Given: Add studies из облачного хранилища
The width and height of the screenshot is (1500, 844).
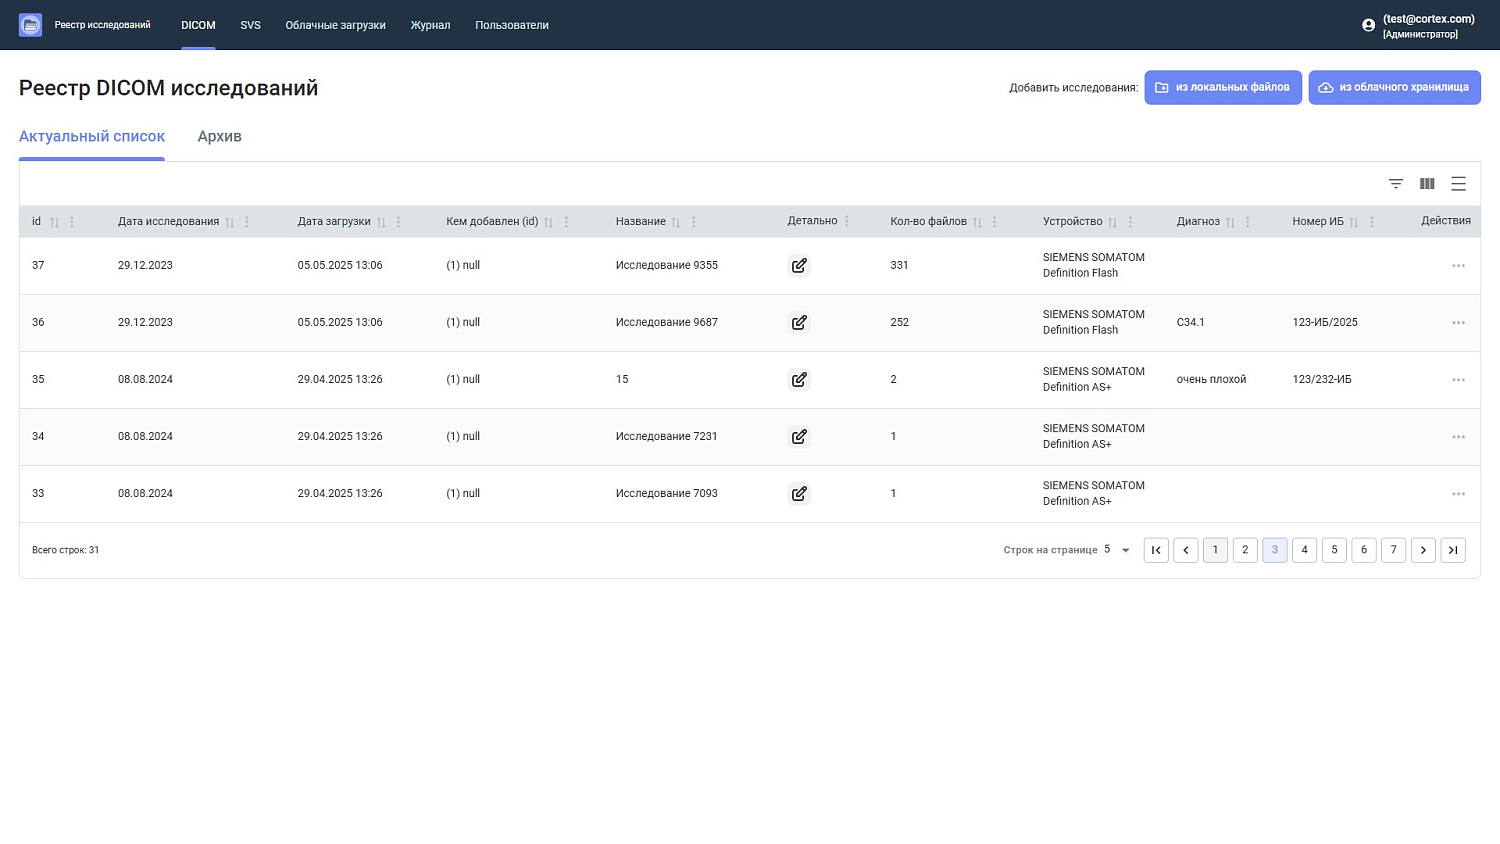Looking at the screenshot, I should [1394, 87].
